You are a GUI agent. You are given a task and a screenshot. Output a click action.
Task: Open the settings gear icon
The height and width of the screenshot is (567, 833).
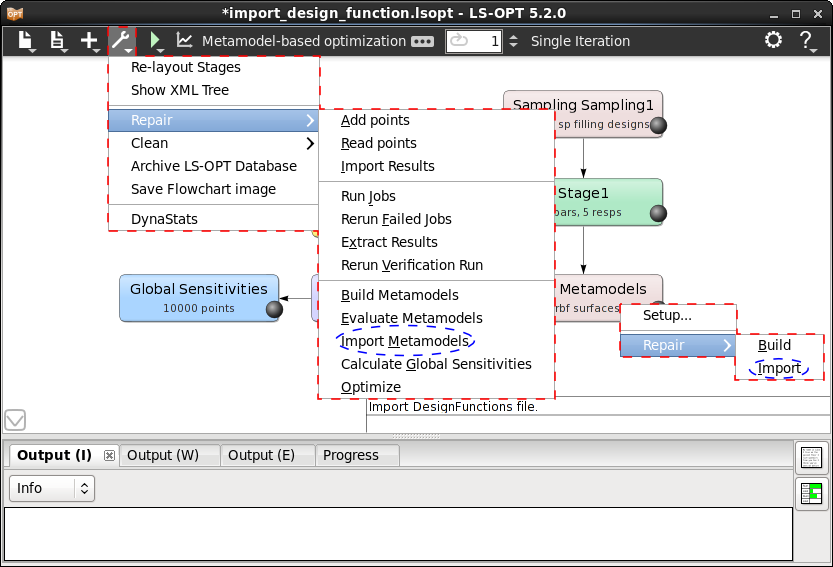773,40
